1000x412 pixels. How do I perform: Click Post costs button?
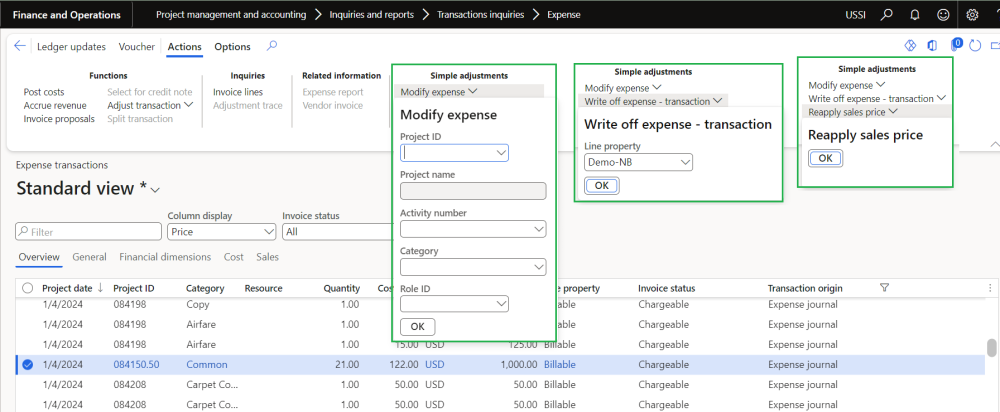[x=44, y=92]
